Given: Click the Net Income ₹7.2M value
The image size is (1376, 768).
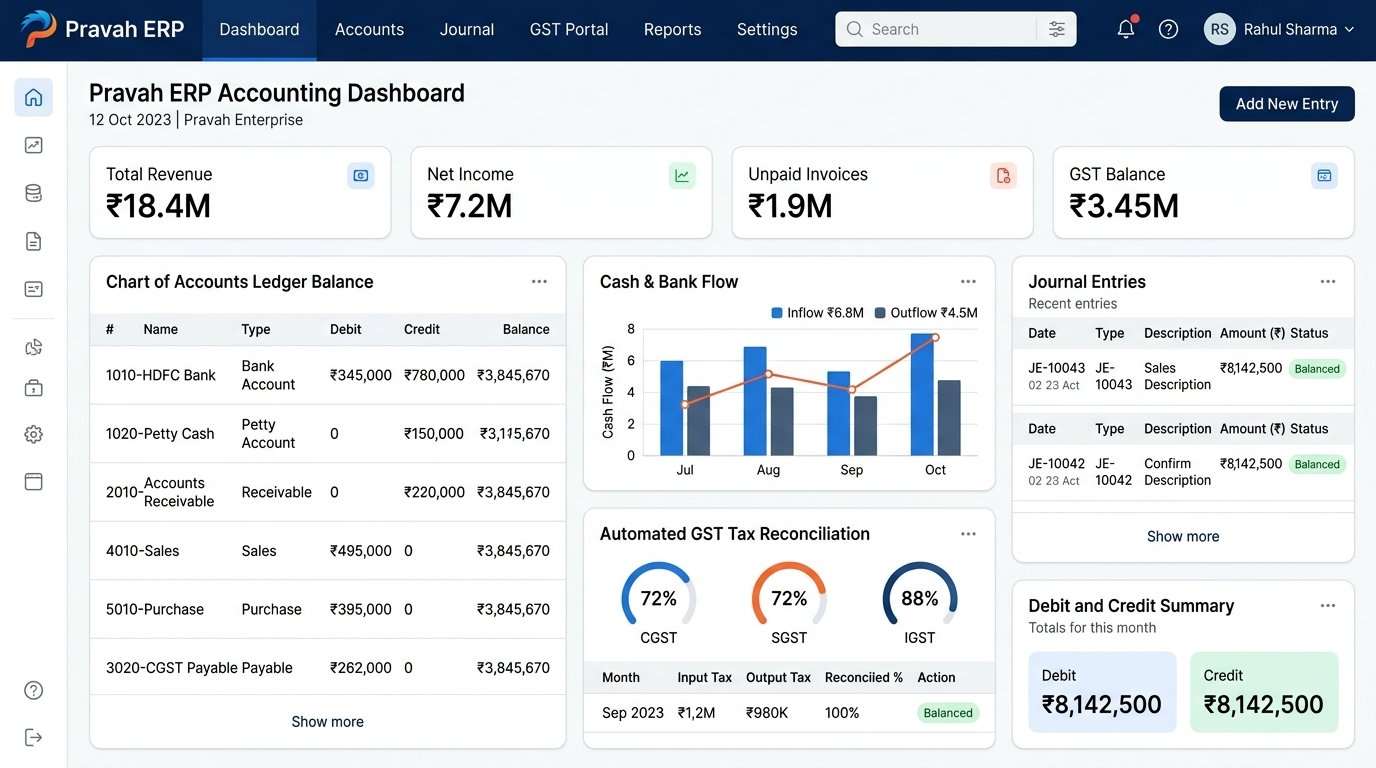Looking at the screenshot, I should [x=470, y=206].
